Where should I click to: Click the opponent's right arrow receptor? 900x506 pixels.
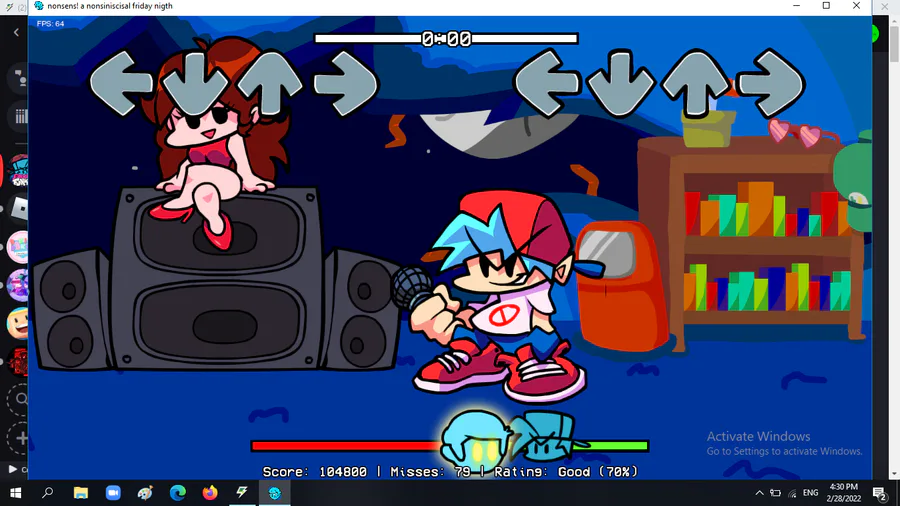346,83
